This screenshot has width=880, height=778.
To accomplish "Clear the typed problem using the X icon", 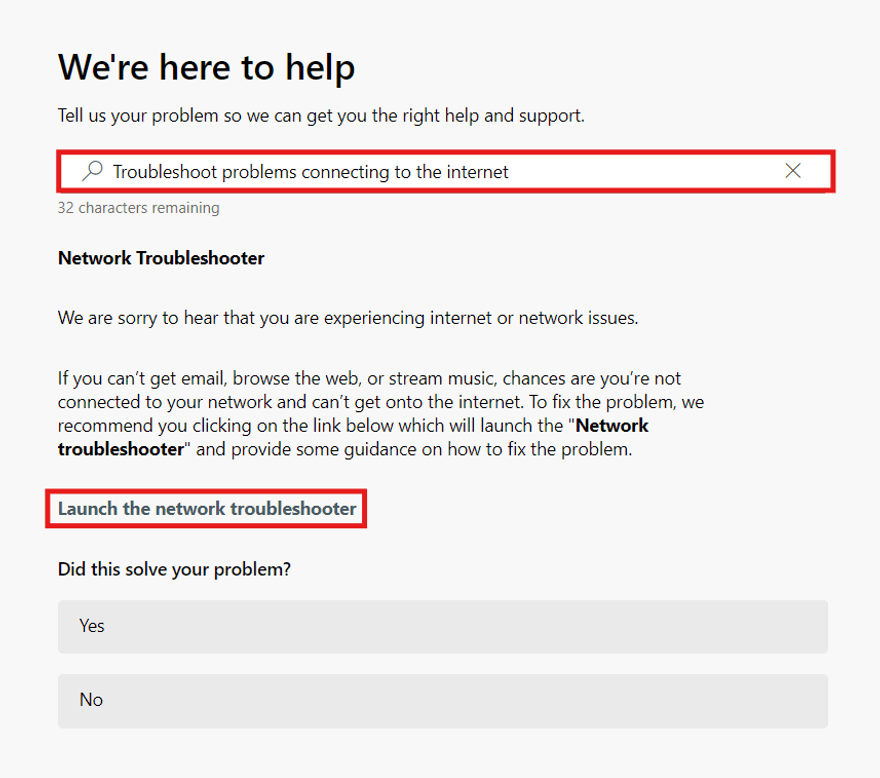I will click(793, 170).
